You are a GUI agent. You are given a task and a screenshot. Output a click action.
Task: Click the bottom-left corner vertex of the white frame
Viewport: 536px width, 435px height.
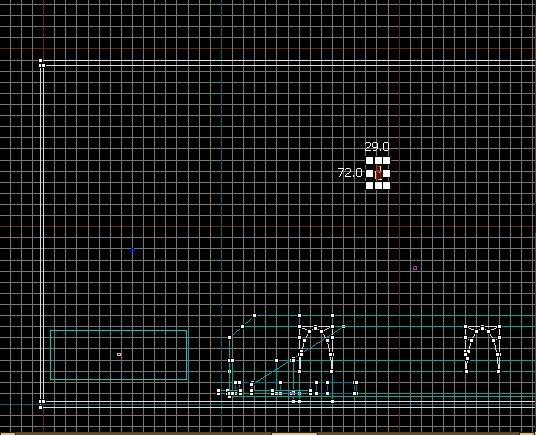(41, 407)
